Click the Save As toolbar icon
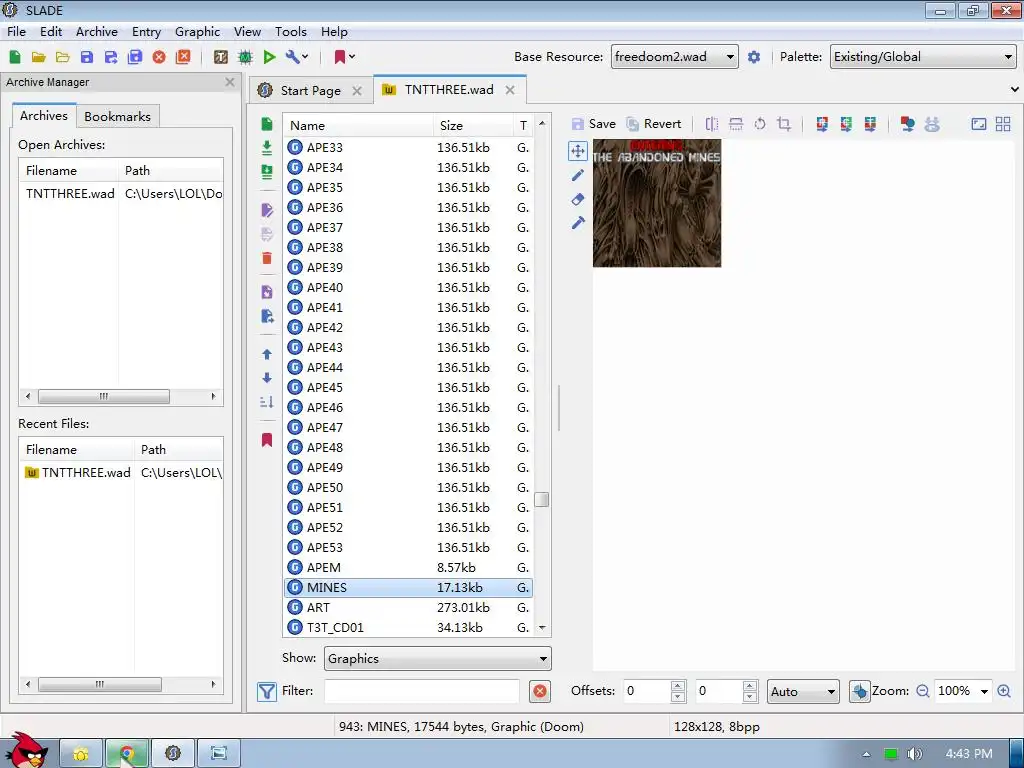The height and width of the screenshot is (768, 1024). (x=111, y=57)
